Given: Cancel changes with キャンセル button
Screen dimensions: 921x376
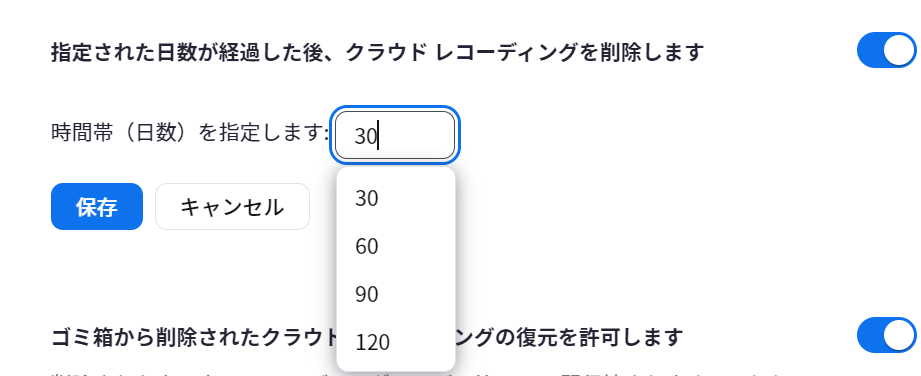Looking at the screenshot, I should 232,206.
